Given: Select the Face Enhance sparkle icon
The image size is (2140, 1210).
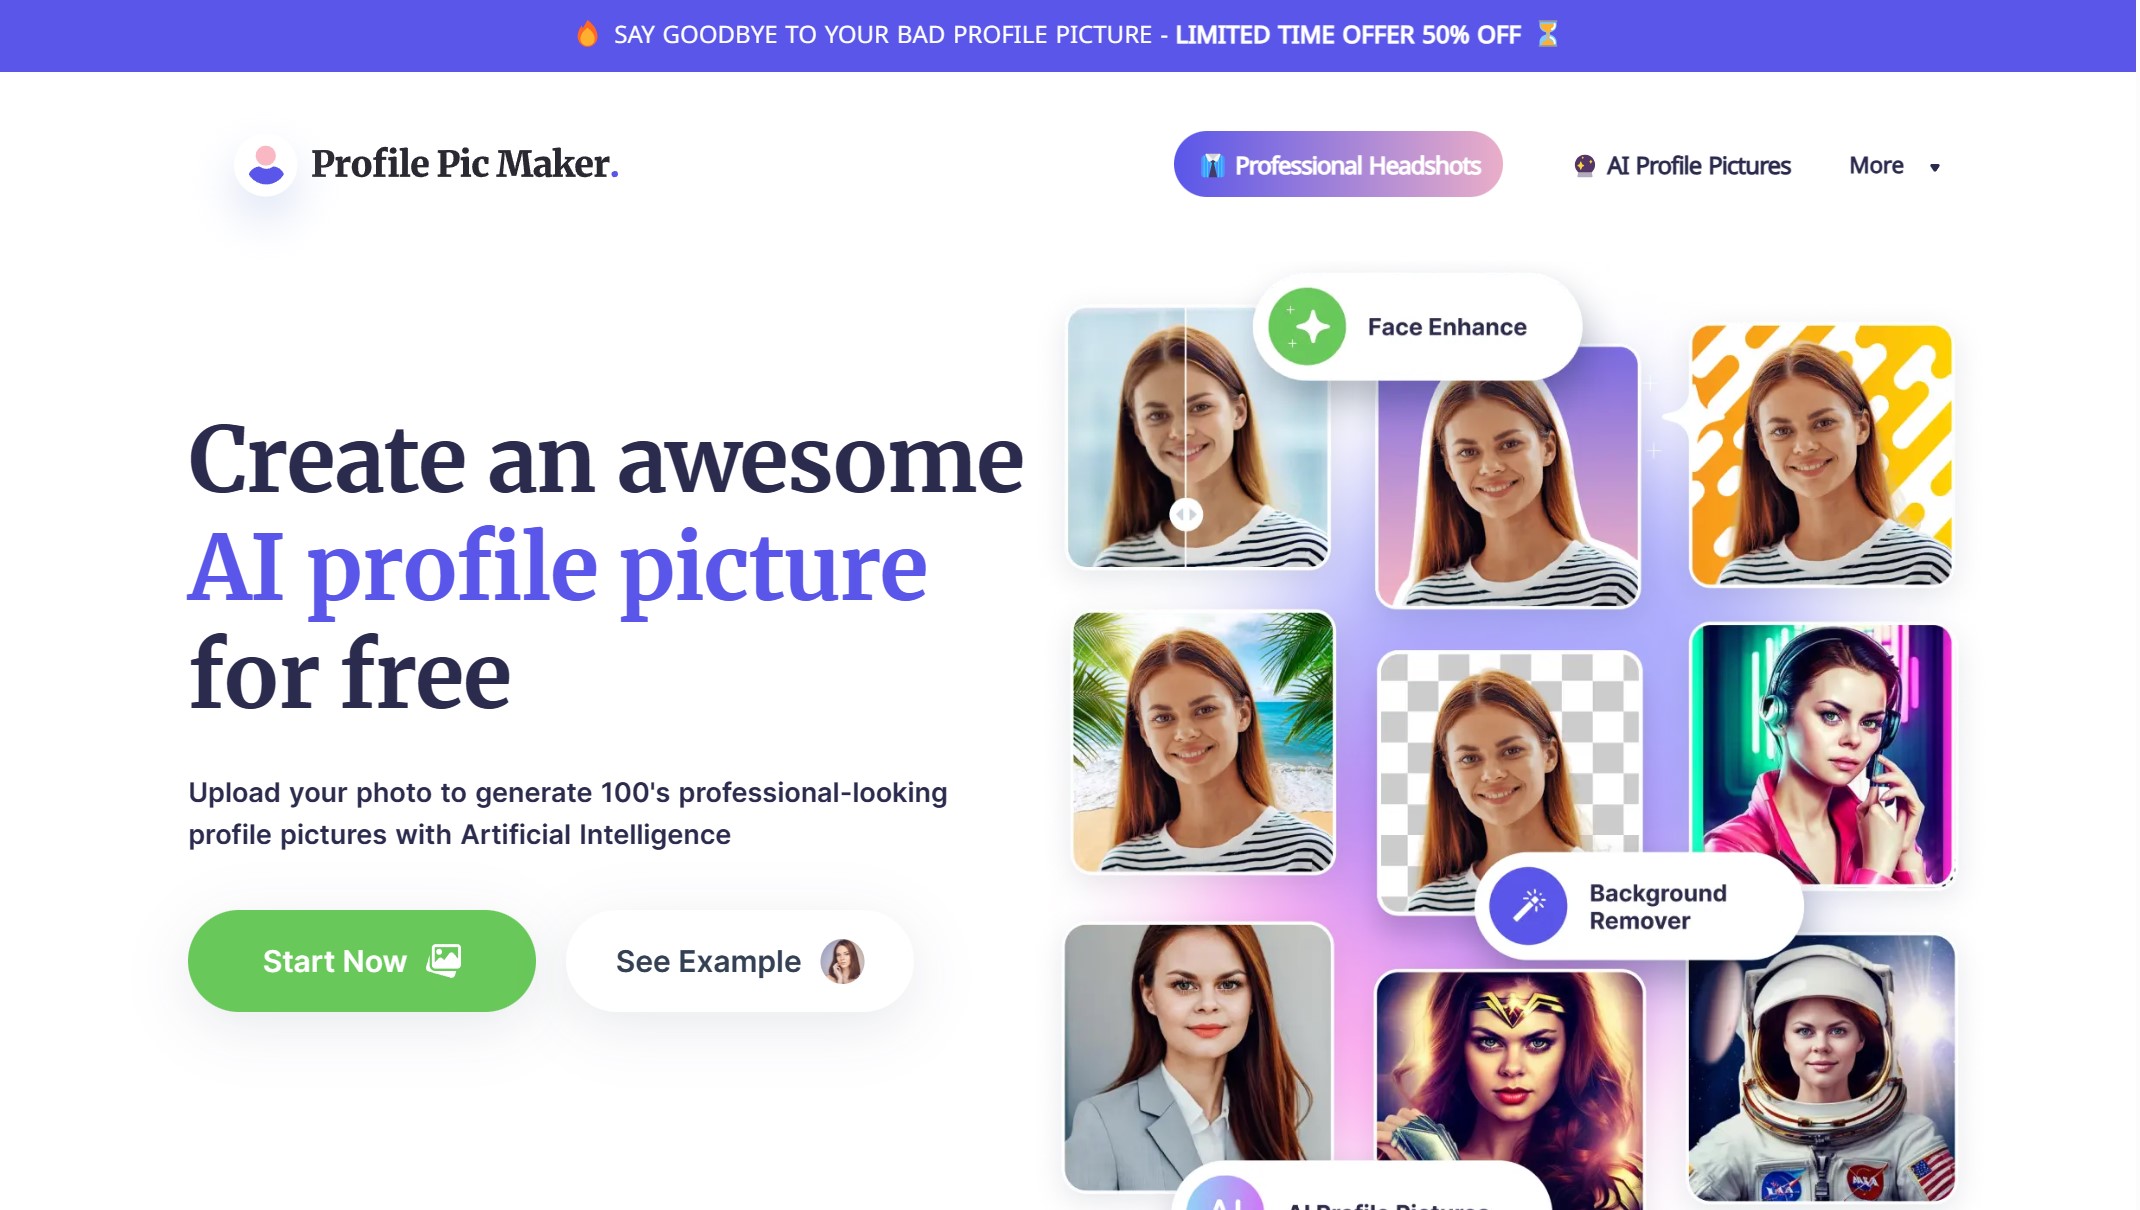Looking at the screenshot, I should [1310, 325].
